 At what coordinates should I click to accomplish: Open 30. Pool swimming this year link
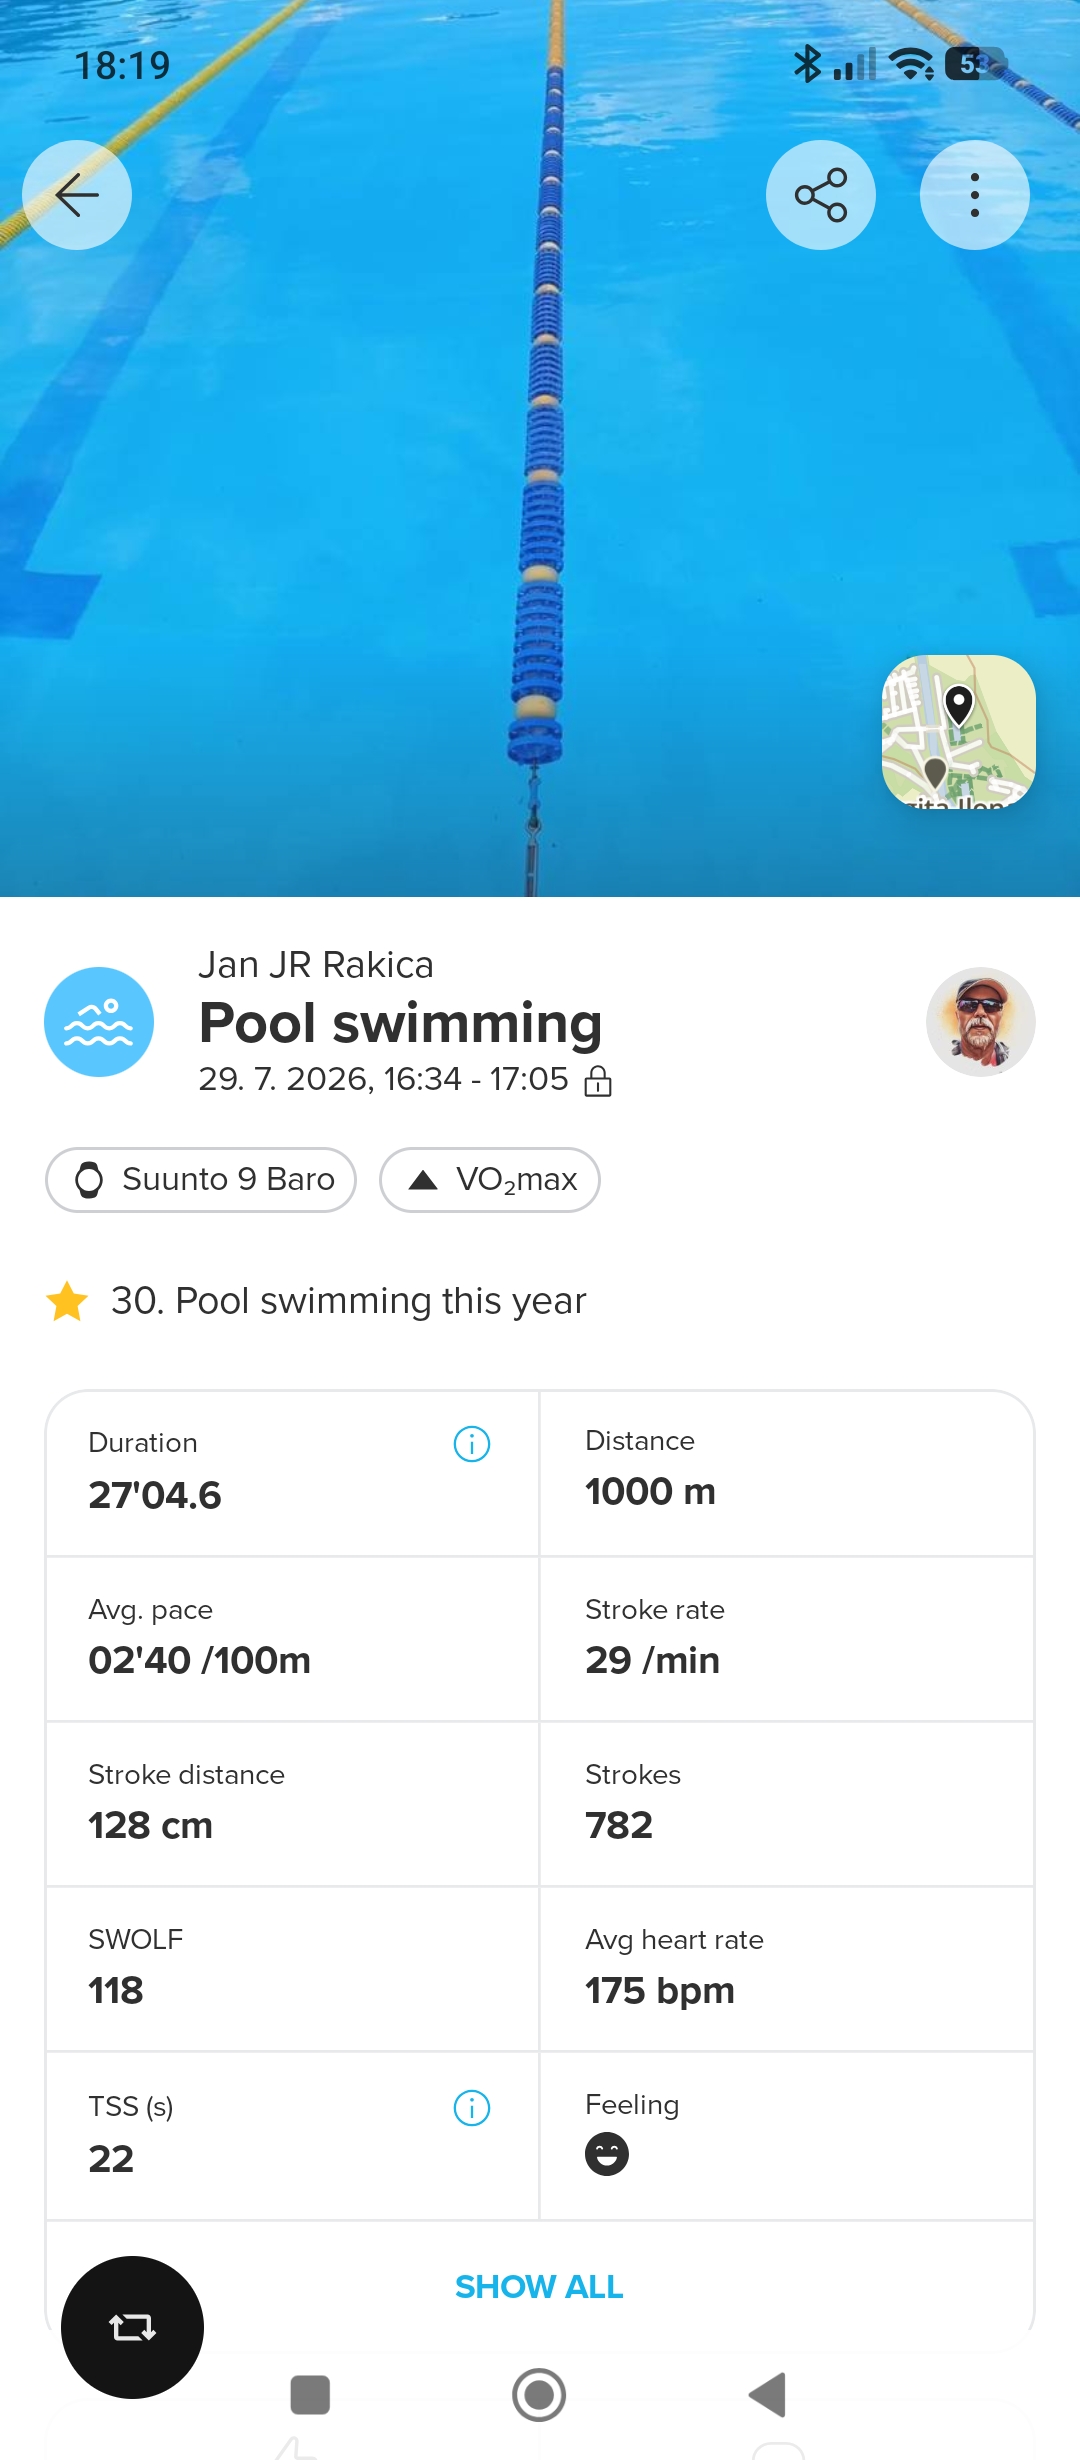point(348,1301)
